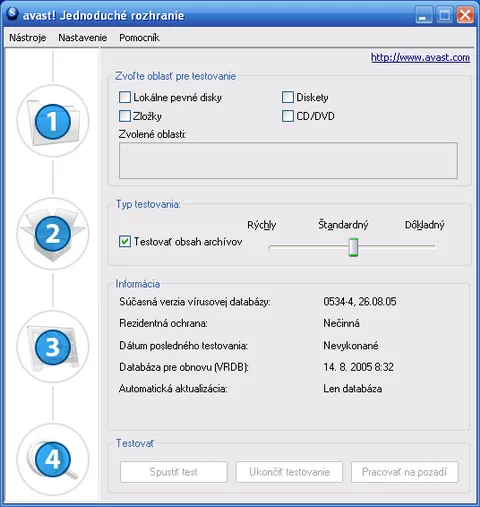Image resolution: width=480 pixels, height=507 pixels.
Task: Minimize the avast! window
Action: (423, 15)
